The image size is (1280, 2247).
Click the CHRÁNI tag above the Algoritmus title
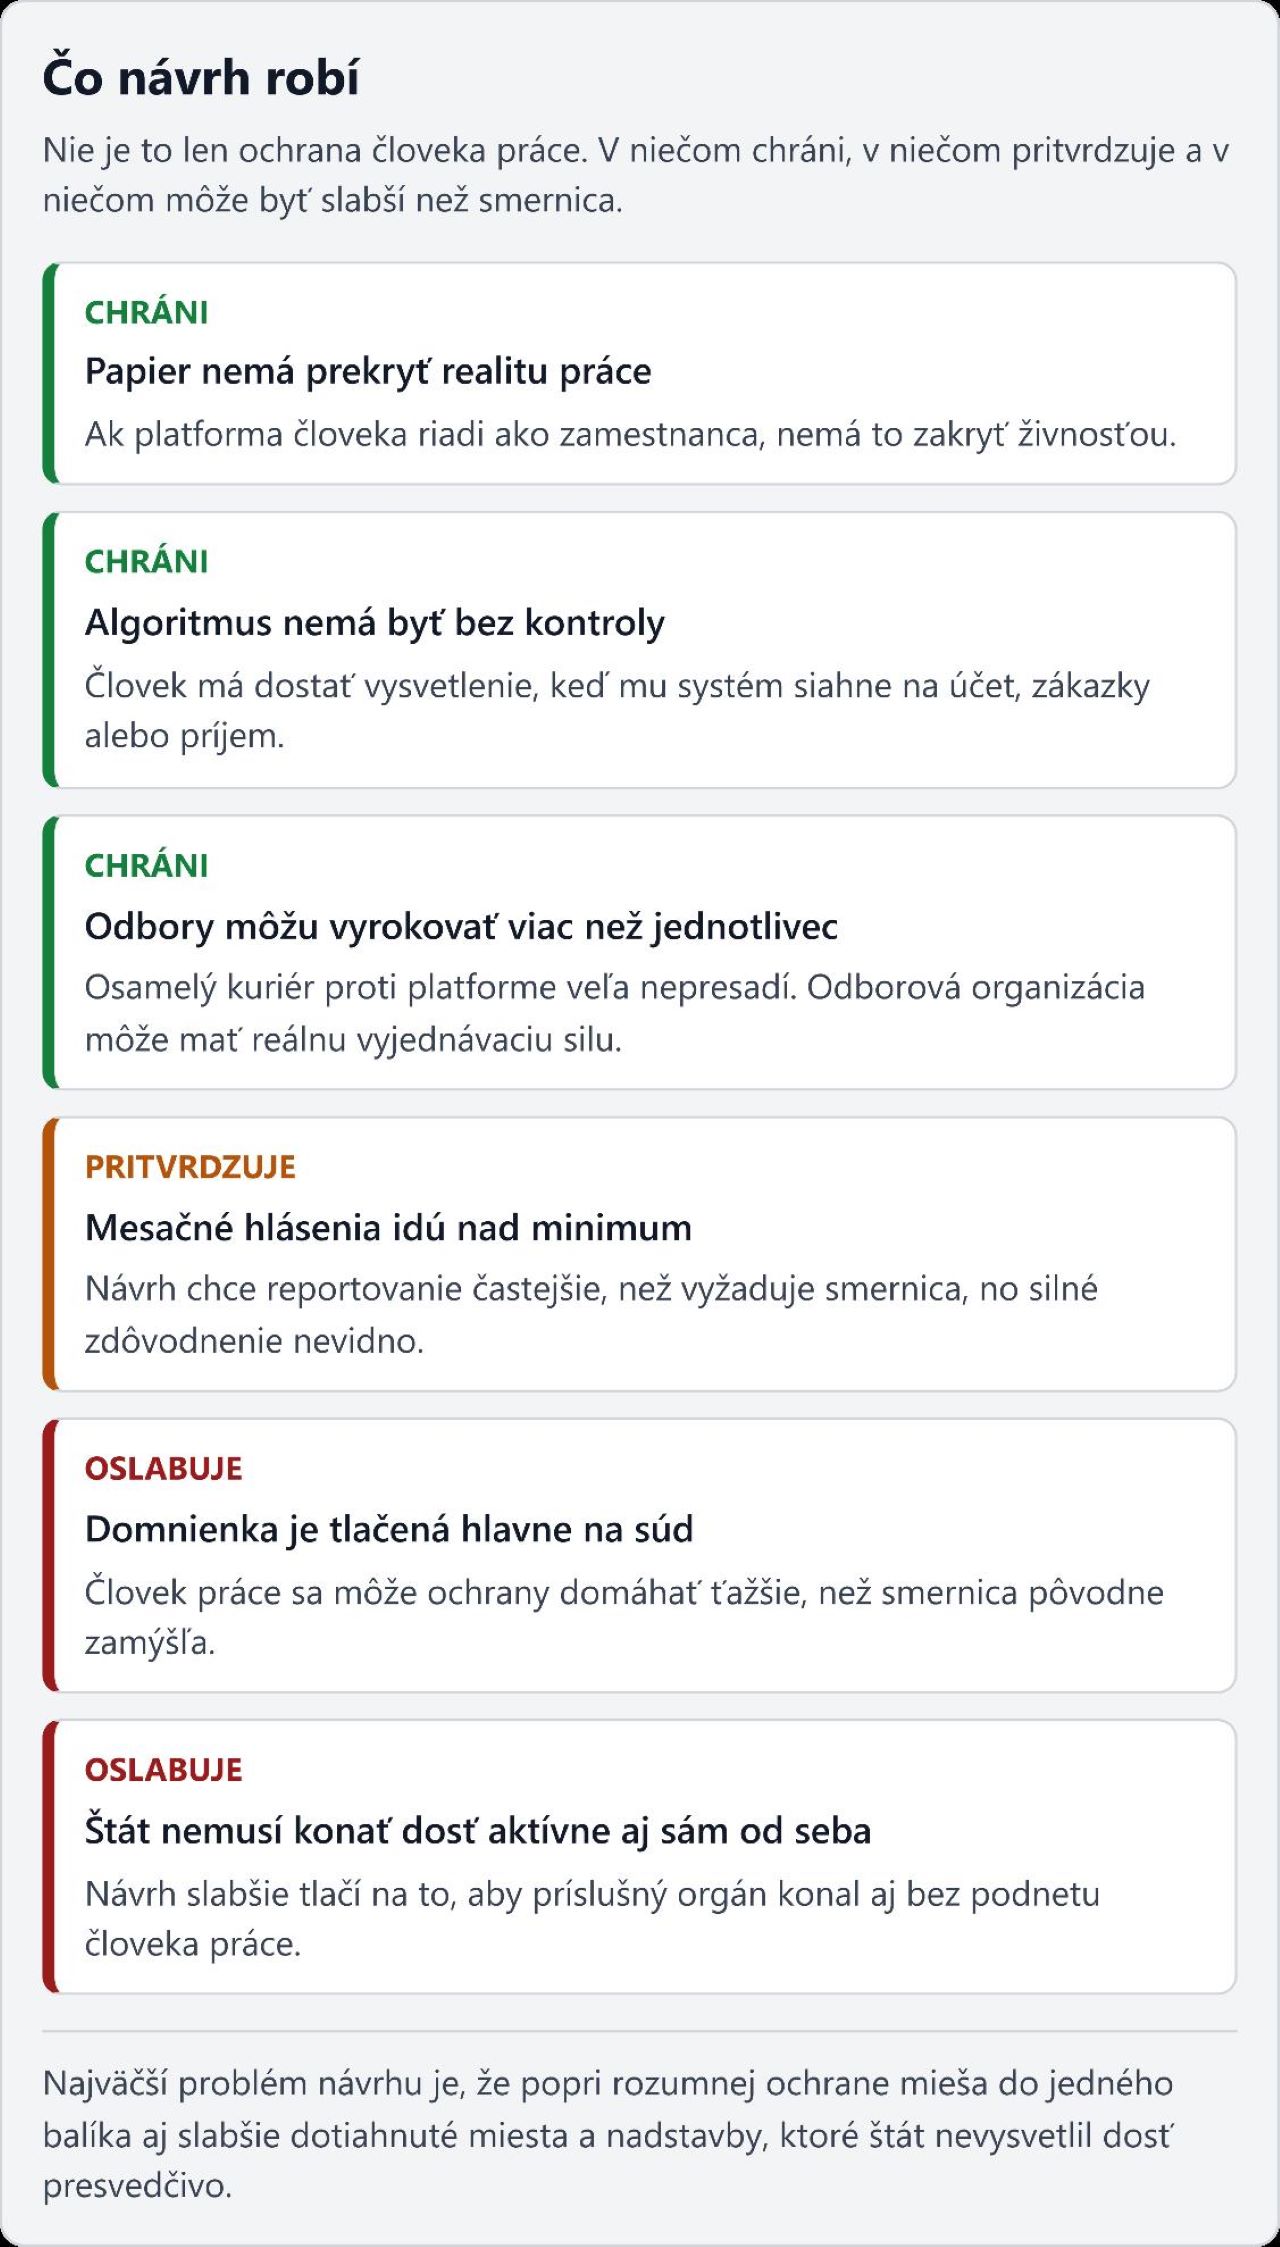pyautogui.click(x=147, y=562)
